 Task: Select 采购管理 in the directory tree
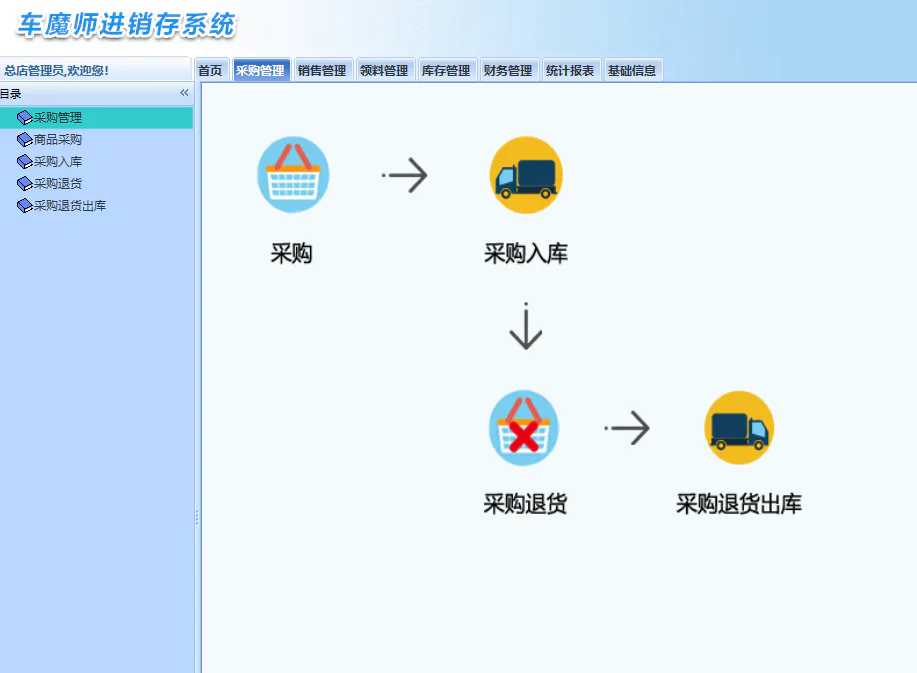coord(96,118)
